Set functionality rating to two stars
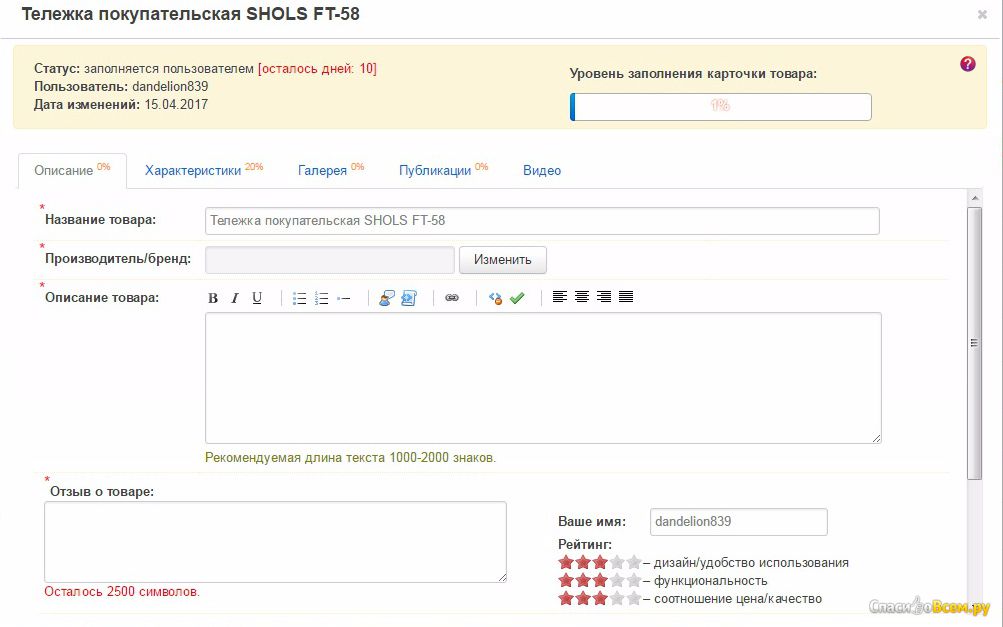Viewport: 1003px width, 627px height. [x=583, y=580]
